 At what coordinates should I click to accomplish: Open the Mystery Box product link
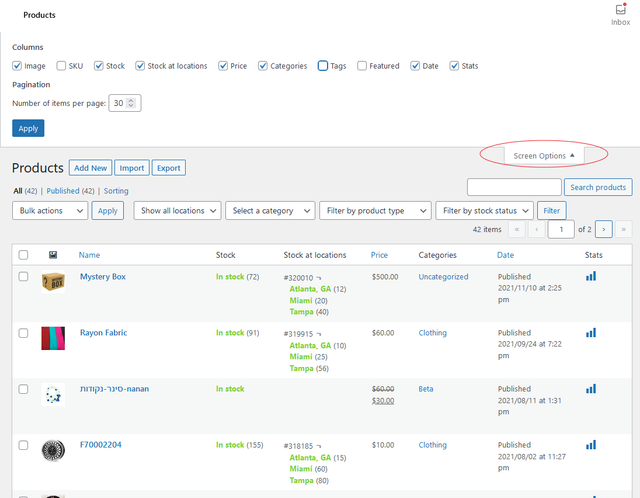click(x=103, y=277)
